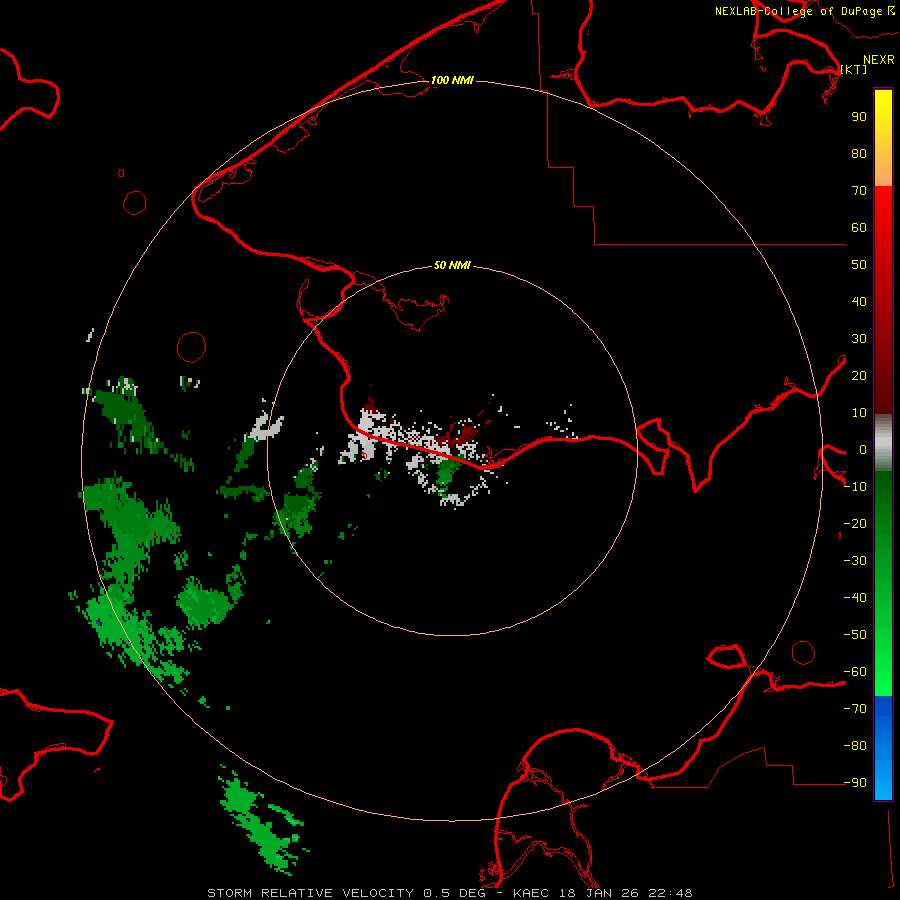This screenshot has height=900, width=900.
Task: Click the "100 NMI" range ring label
Action: (452, 80)
